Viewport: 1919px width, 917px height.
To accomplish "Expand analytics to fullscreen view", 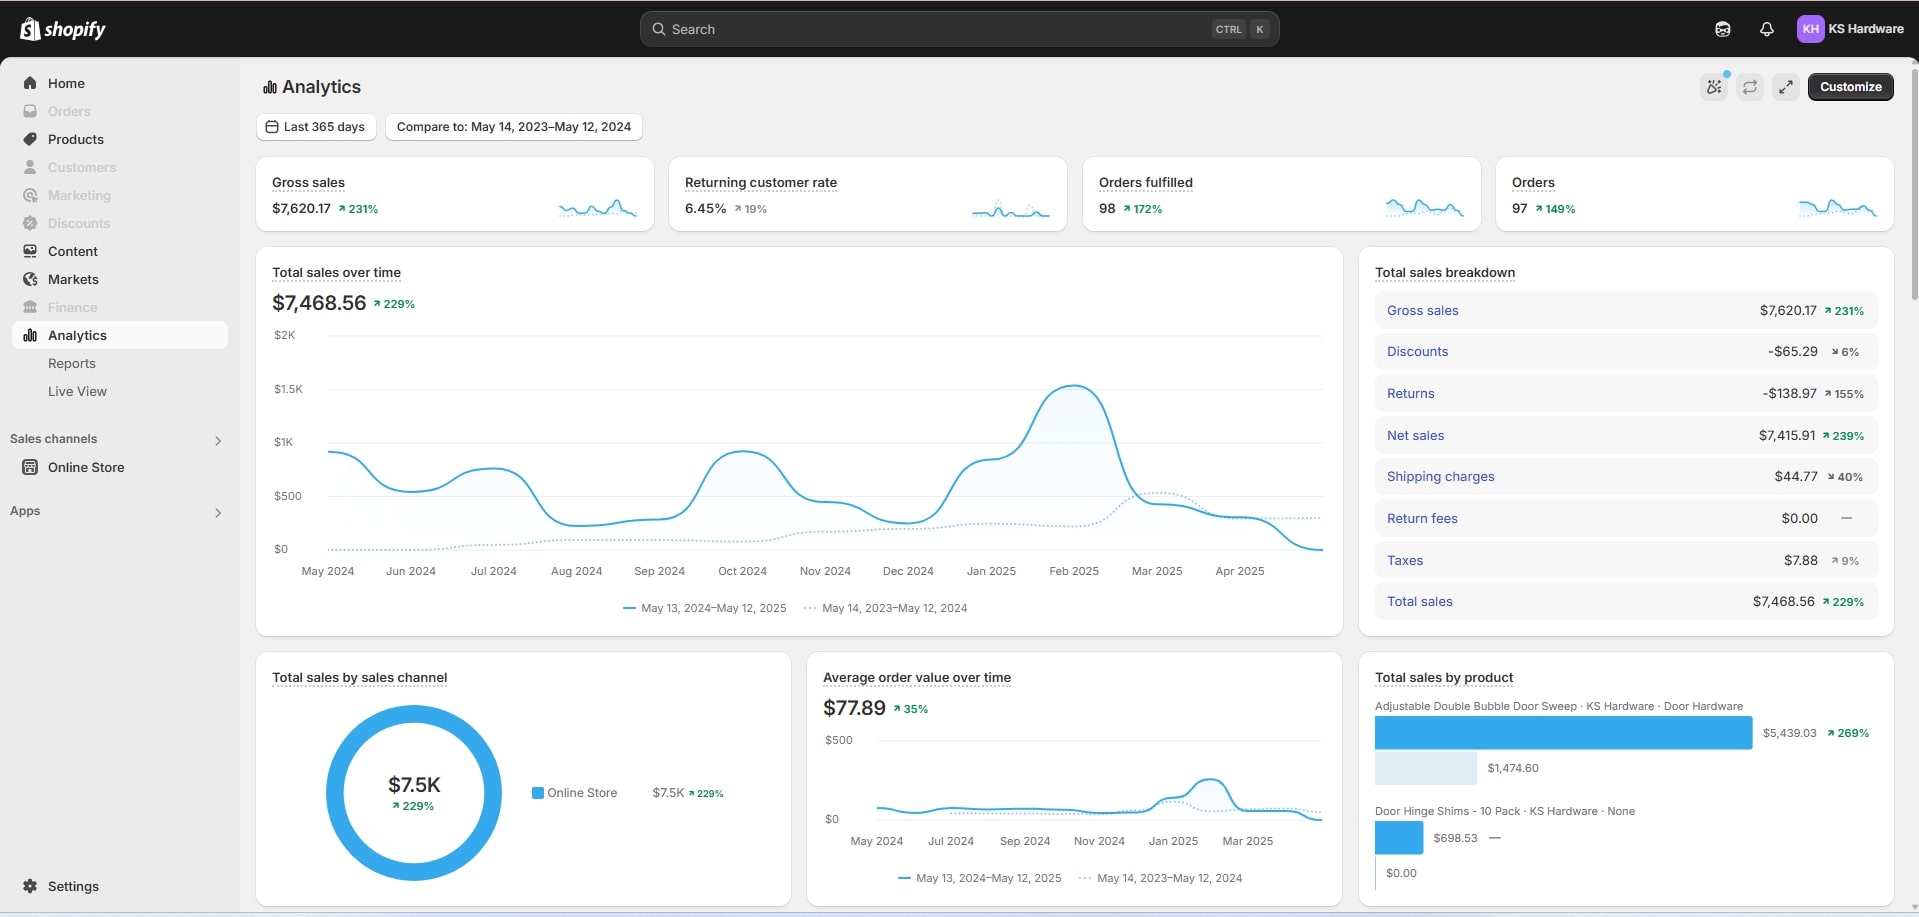I will tap(1785, 87).
